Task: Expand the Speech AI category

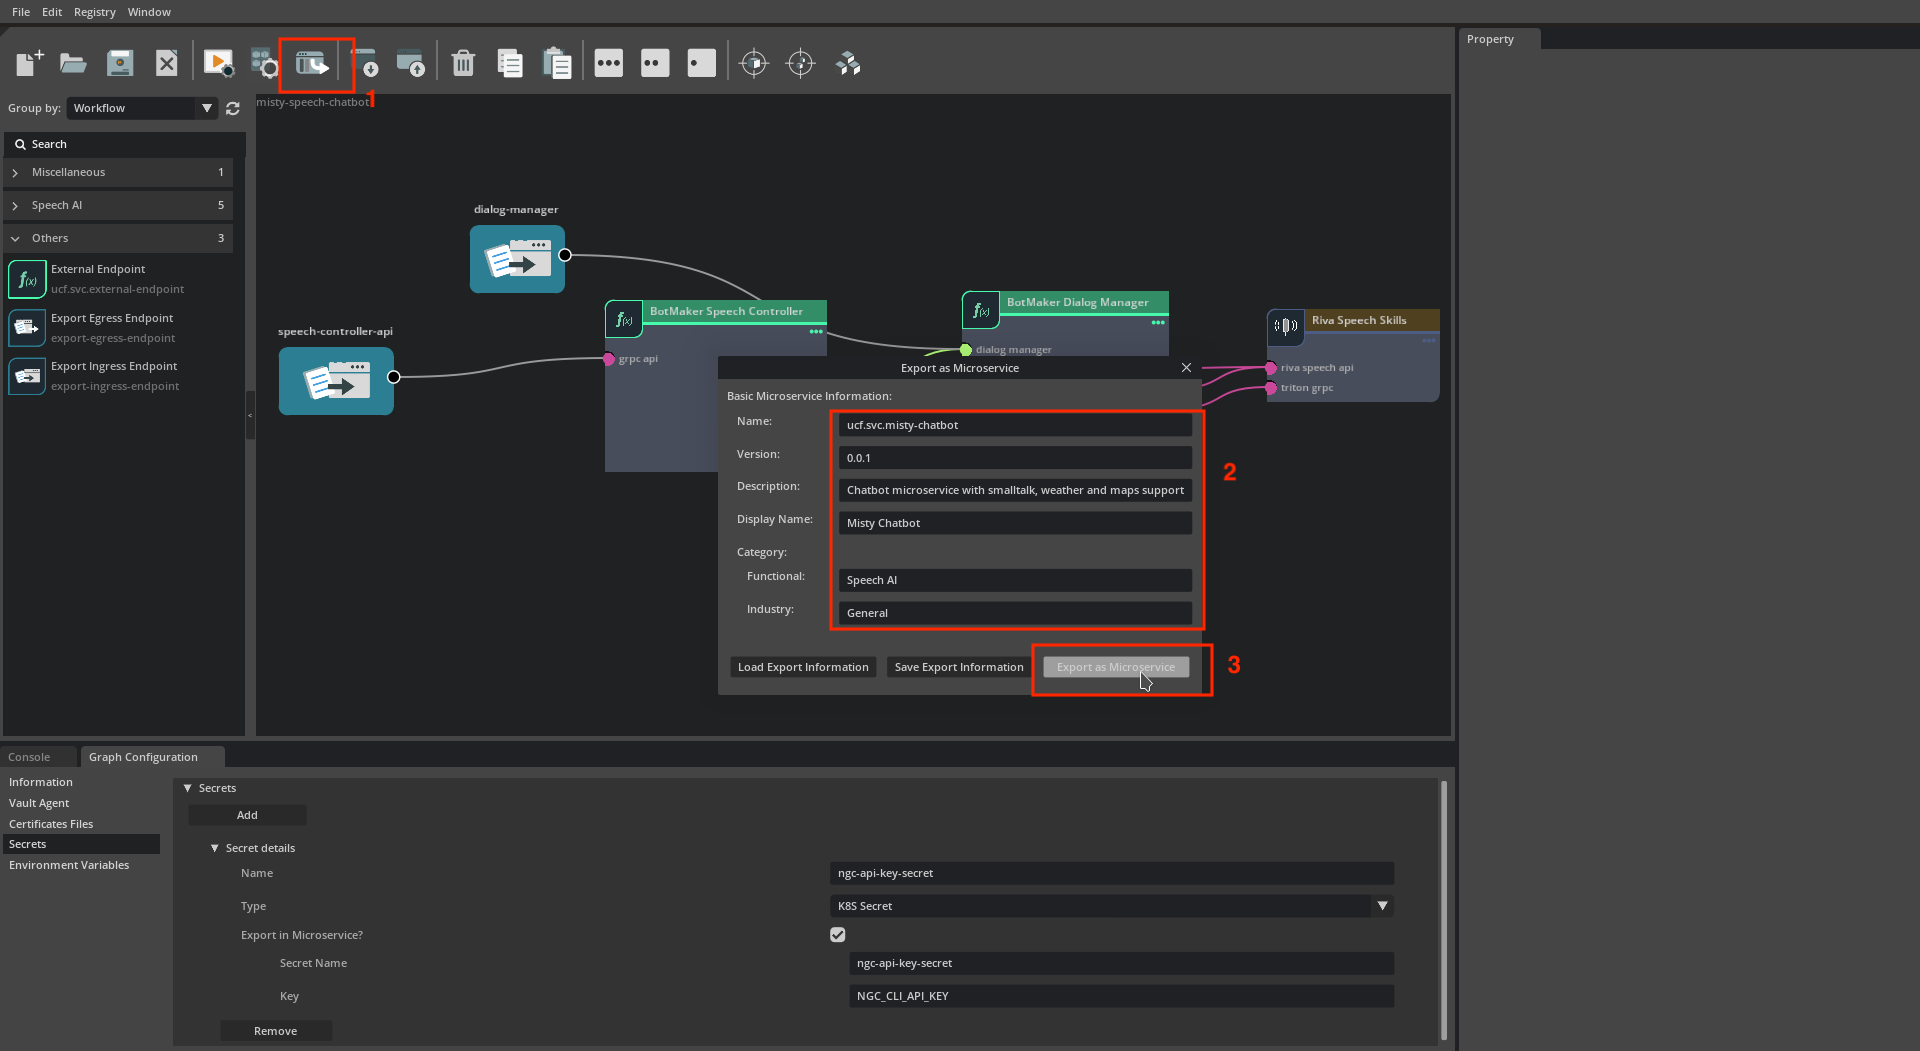Action: [15, 206]
